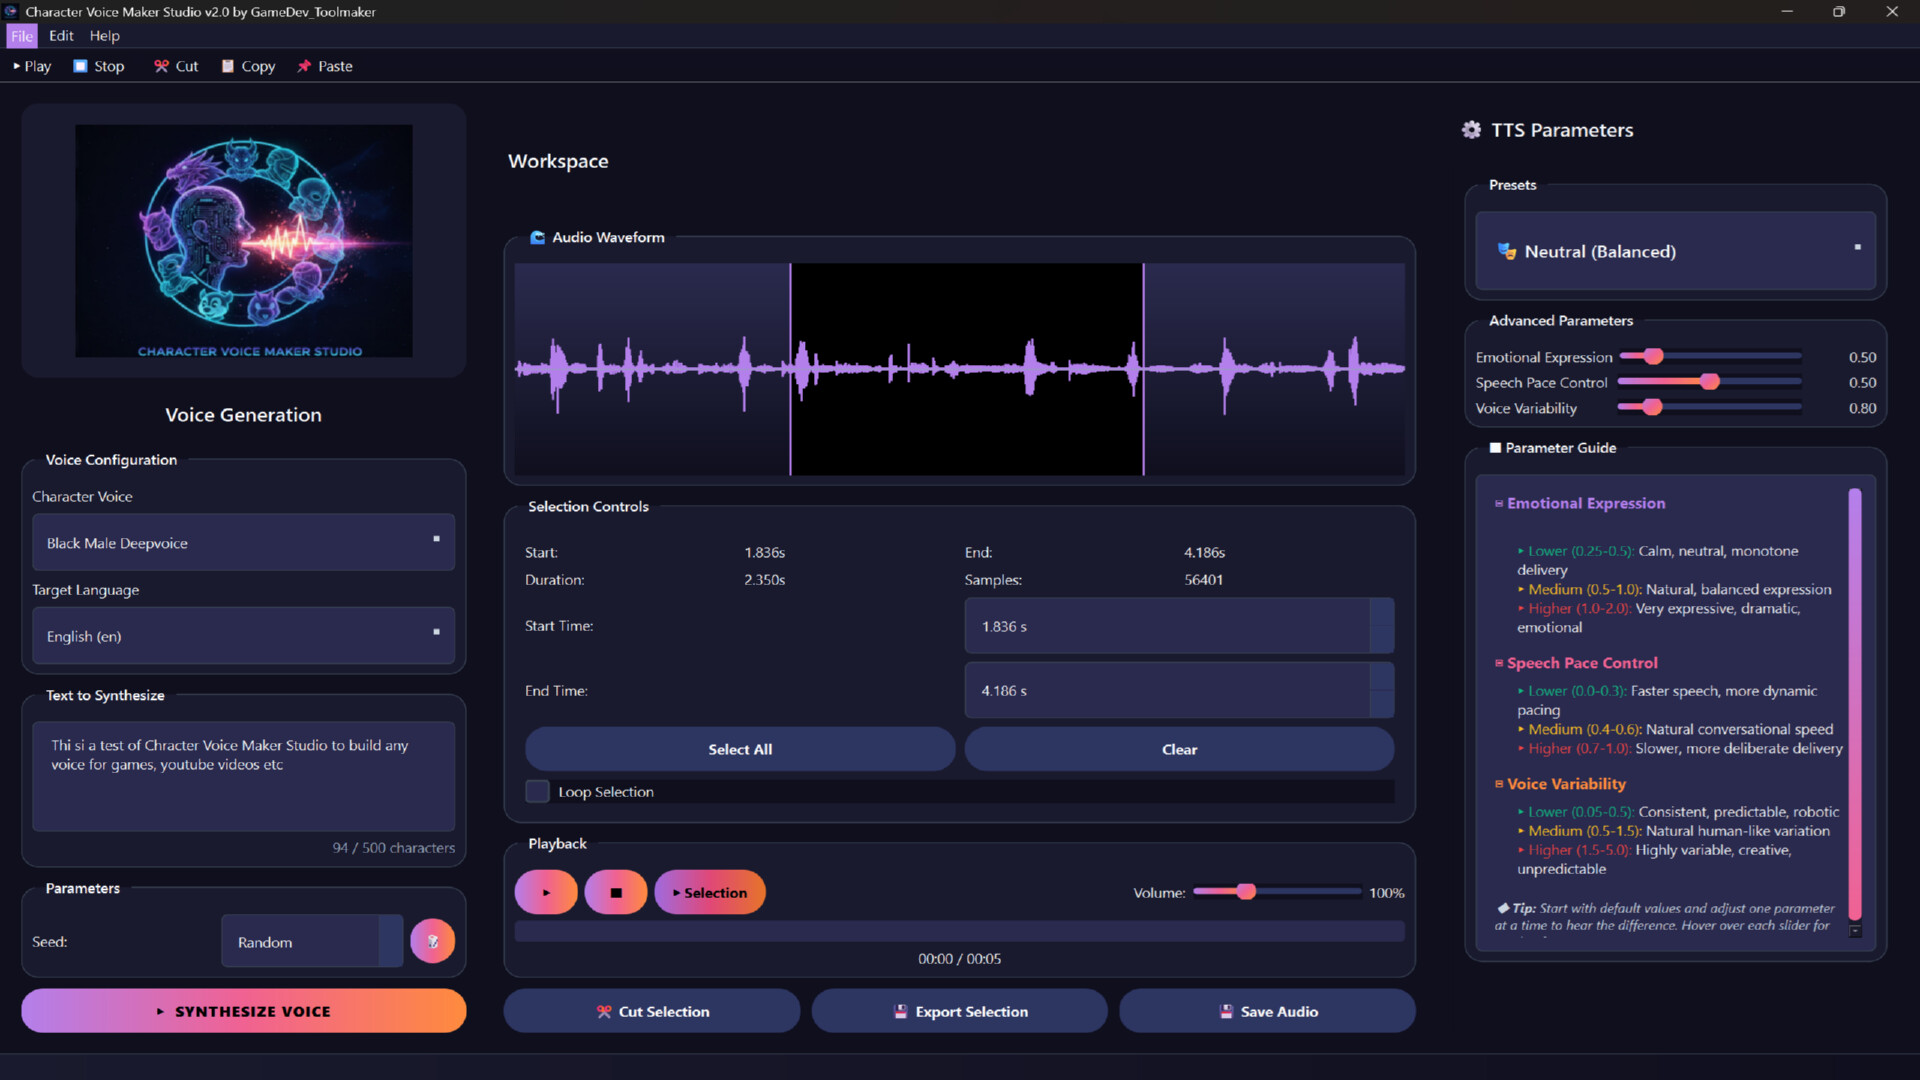Click the Copy icon in the top toolbar

coord(230,66)
